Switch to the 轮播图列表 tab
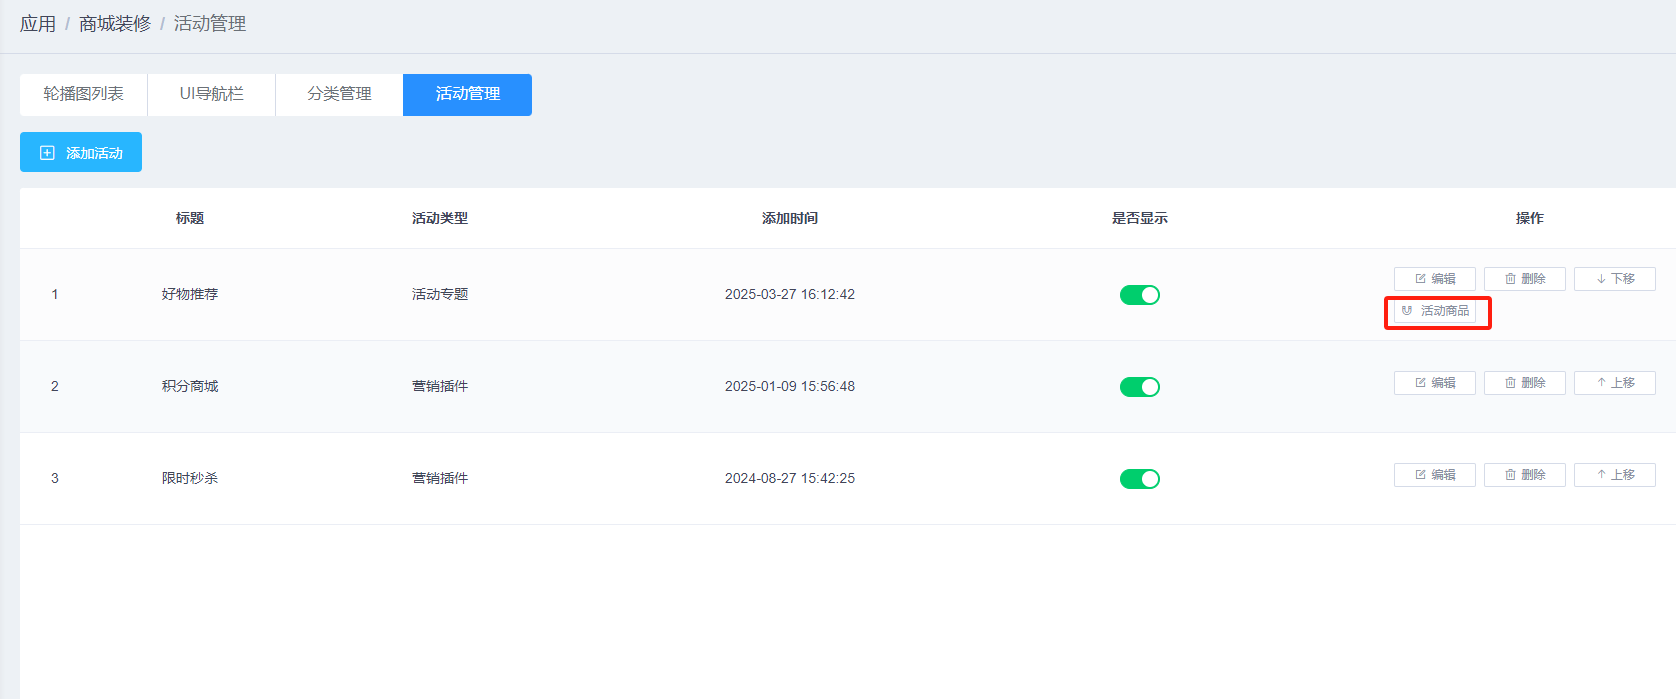The image size is (1676, 699). point(84,94)
